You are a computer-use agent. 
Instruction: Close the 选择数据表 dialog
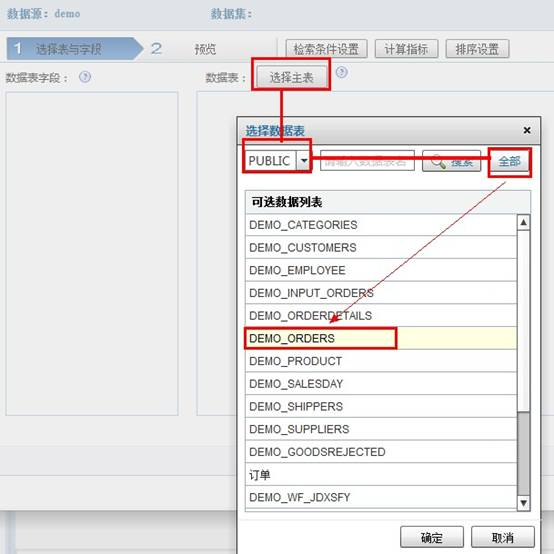pos(527,130)
